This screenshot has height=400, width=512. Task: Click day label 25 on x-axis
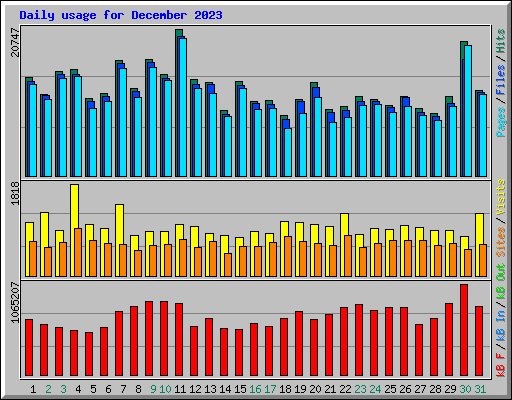[390, 389]
